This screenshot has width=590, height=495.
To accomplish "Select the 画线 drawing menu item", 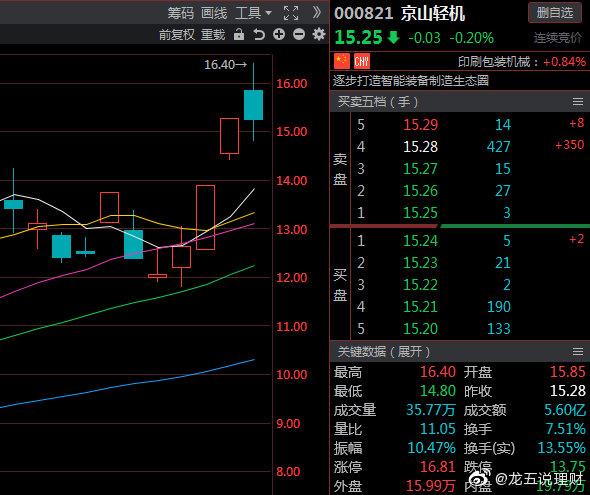I will pyautogui.click(x=214, y=13).
